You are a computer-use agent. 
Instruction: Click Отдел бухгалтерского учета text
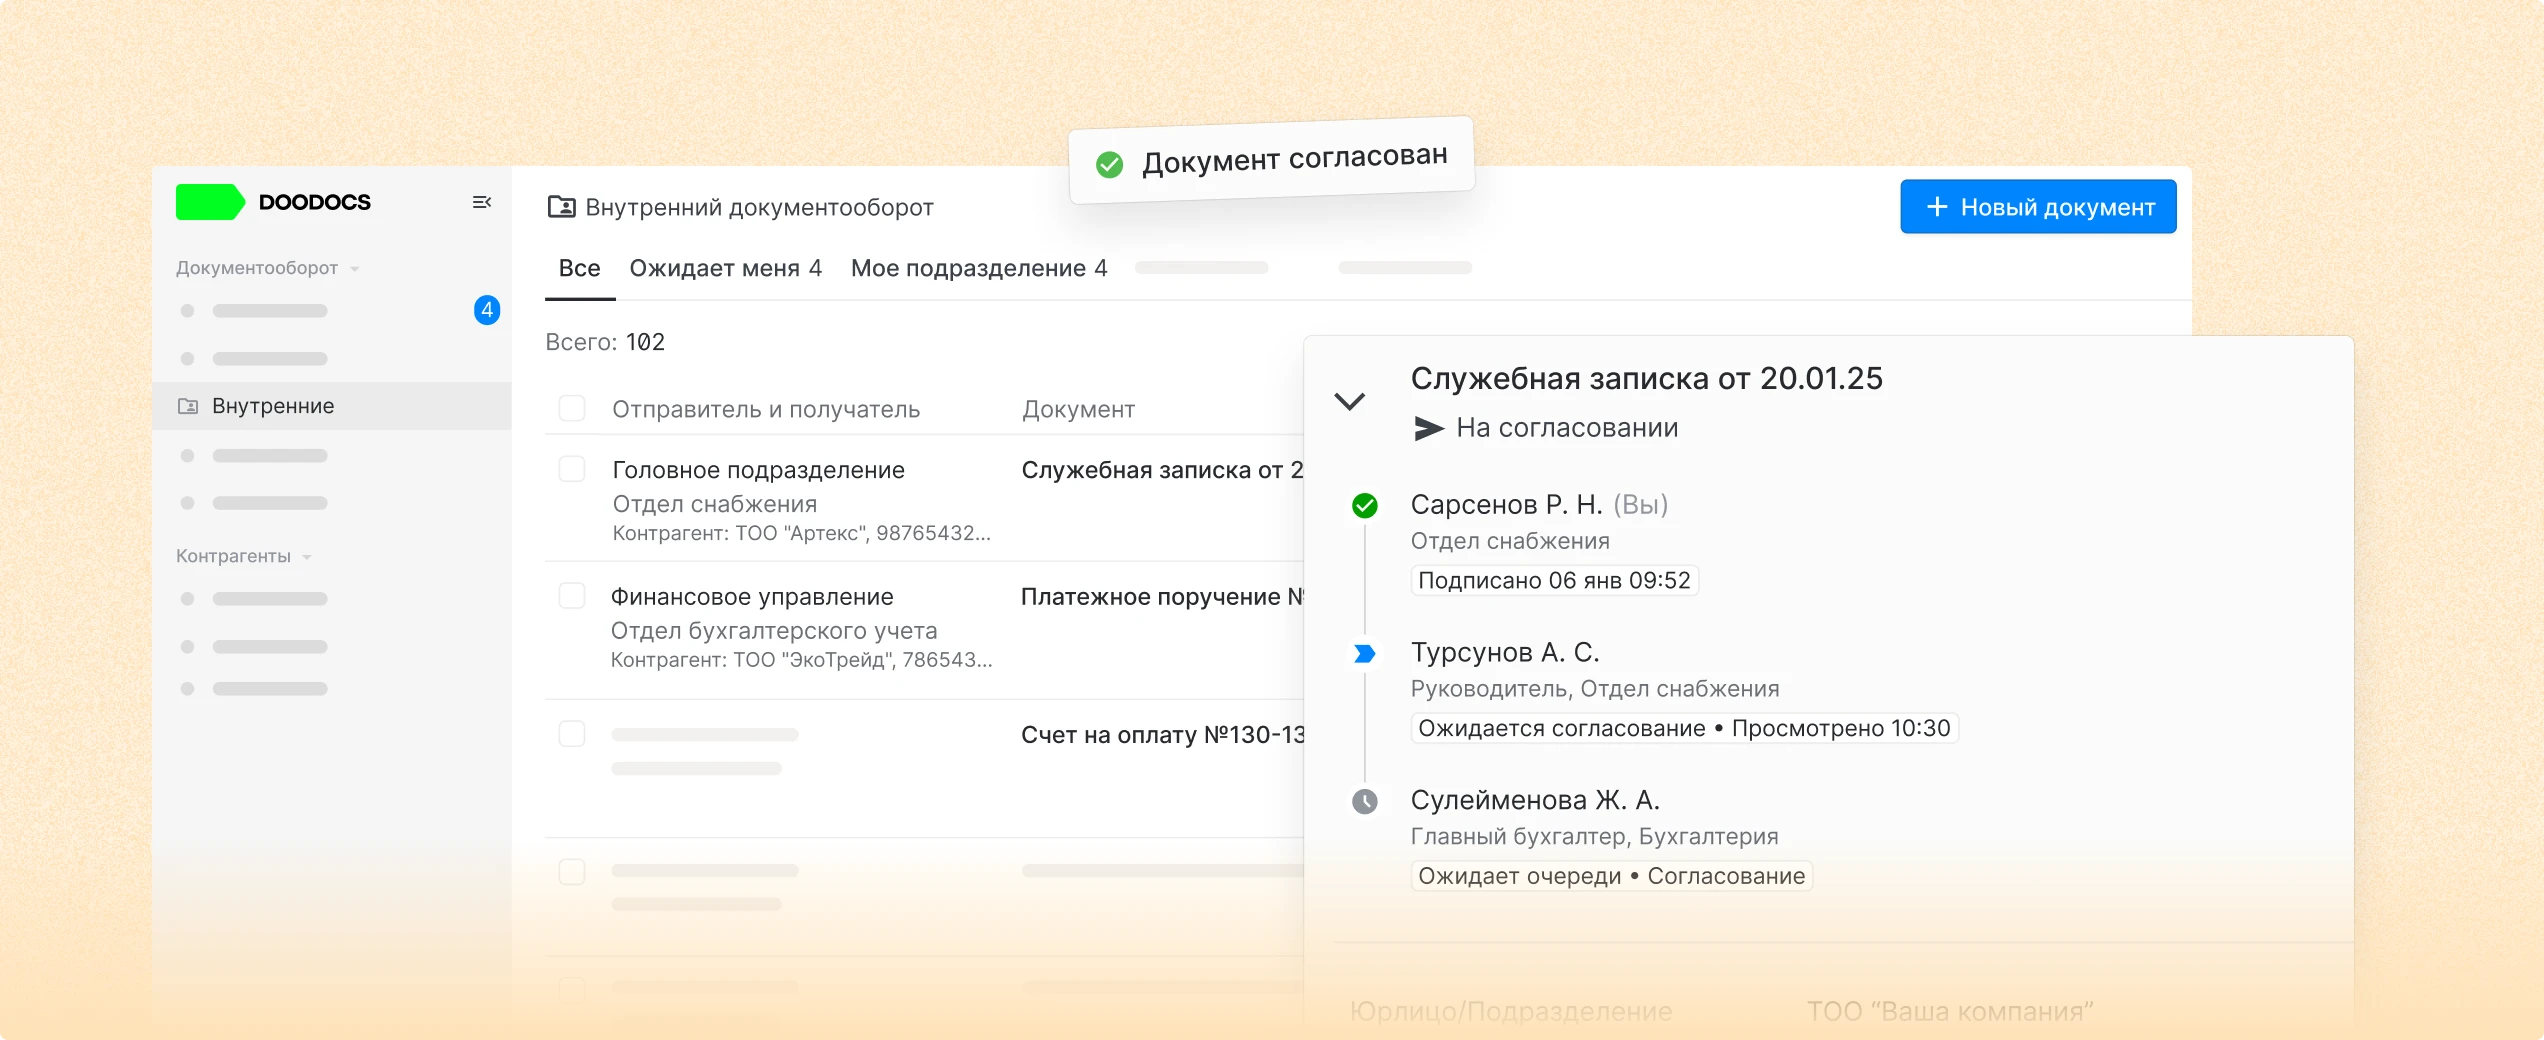click(x=774, y=631)
